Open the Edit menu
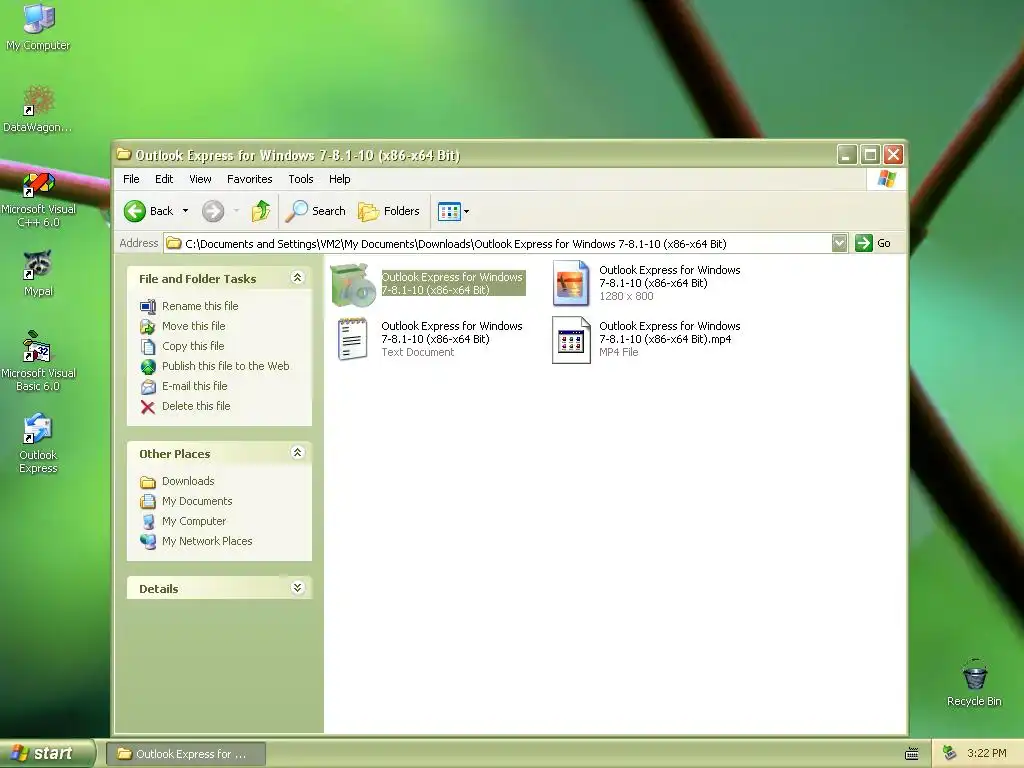 [164, 179]
